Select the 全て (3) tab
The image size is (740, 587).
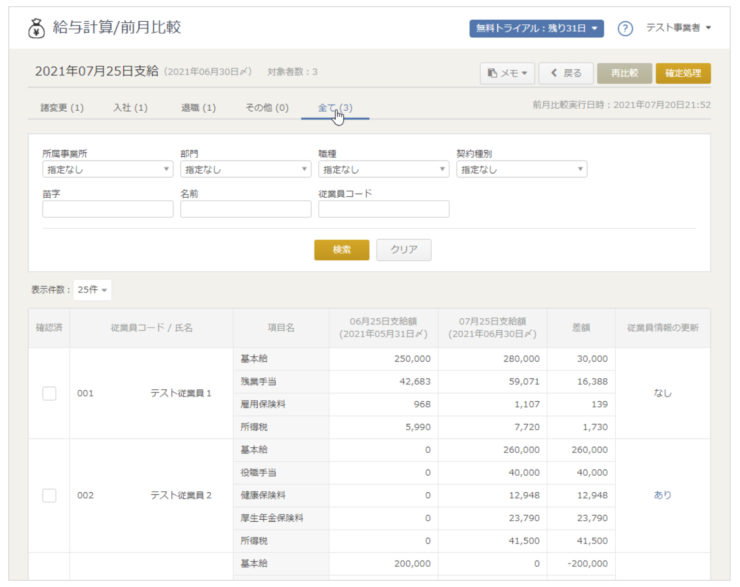(335, 108)
